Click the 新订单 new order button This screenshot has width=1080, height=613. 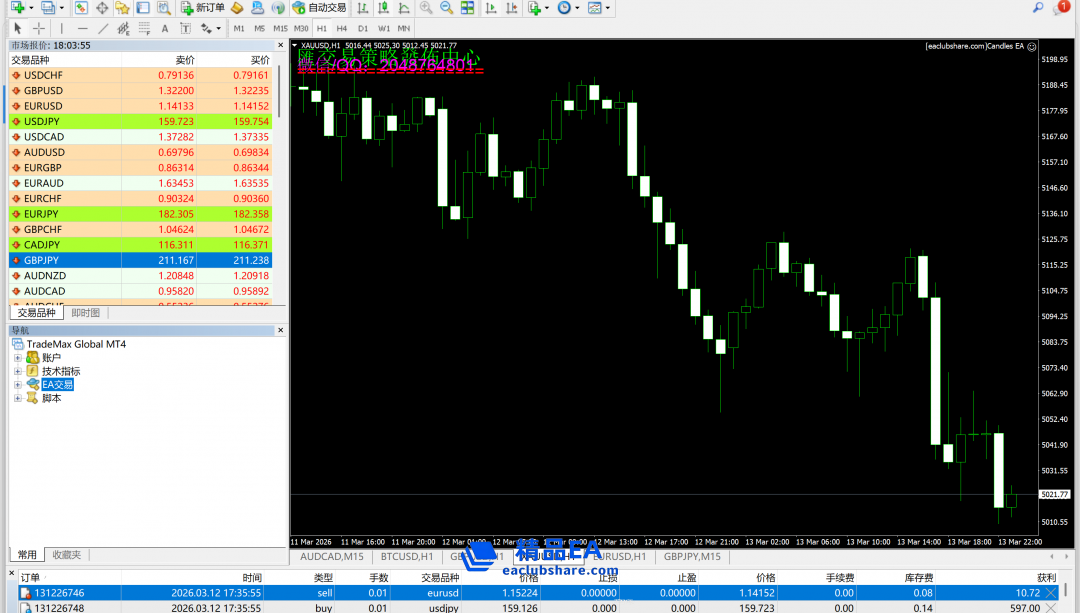click(x=202, y=8)
